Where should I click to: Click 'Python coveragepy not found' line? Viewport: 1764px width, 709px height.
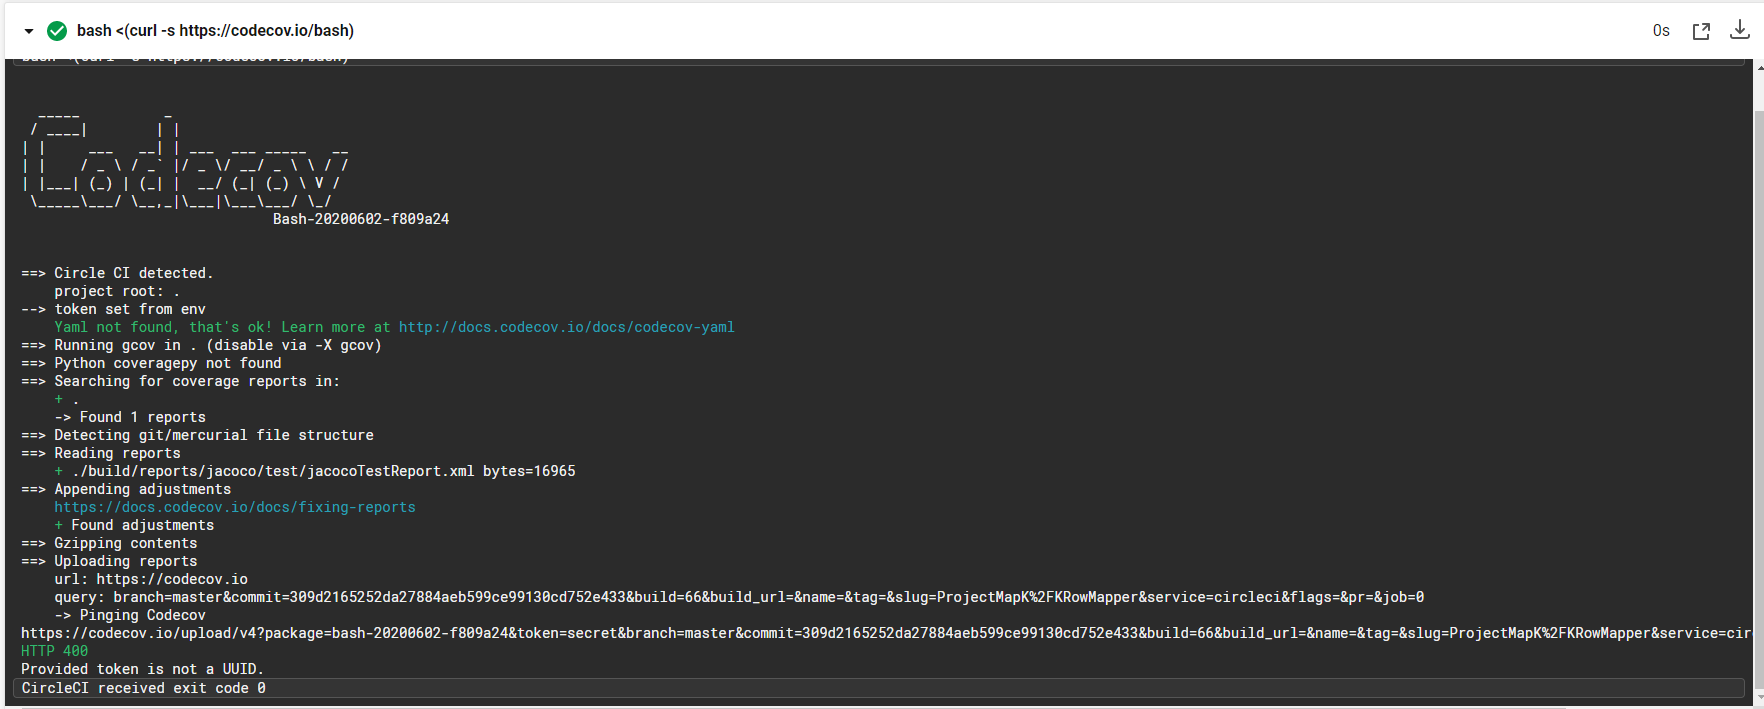[151, 363]
